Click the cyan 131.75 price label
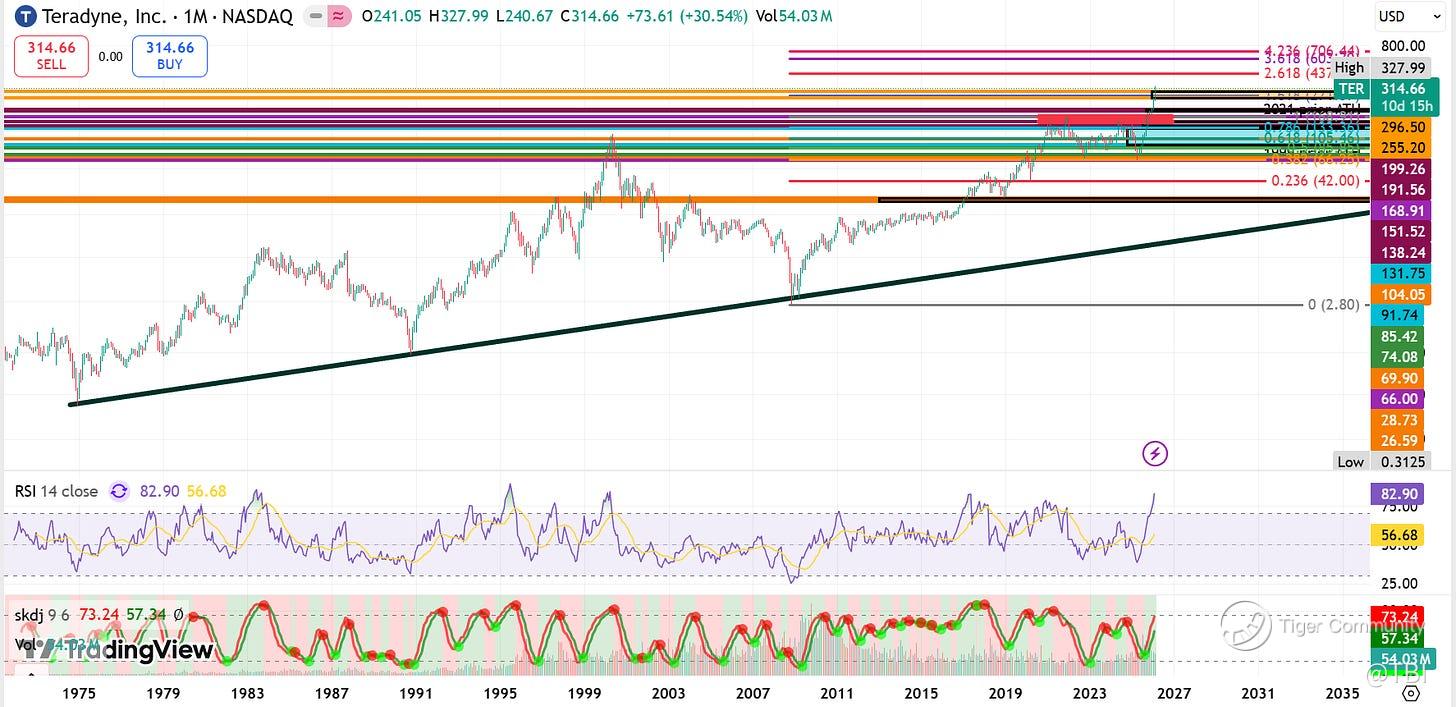Screen dimensions: 1456x707 coord(1400,274)
